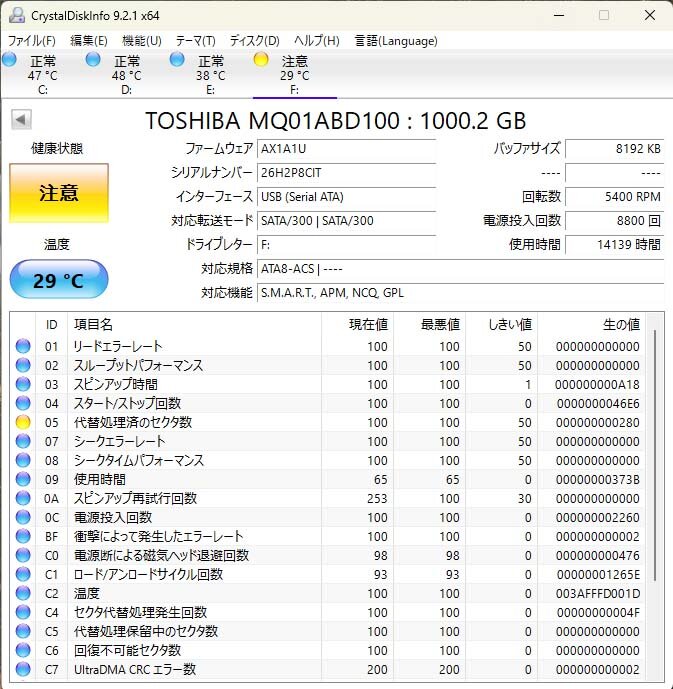
Task: Click blue status icon of 代替処理保留中のセクタ数
Action: click(x=23, y=631)
